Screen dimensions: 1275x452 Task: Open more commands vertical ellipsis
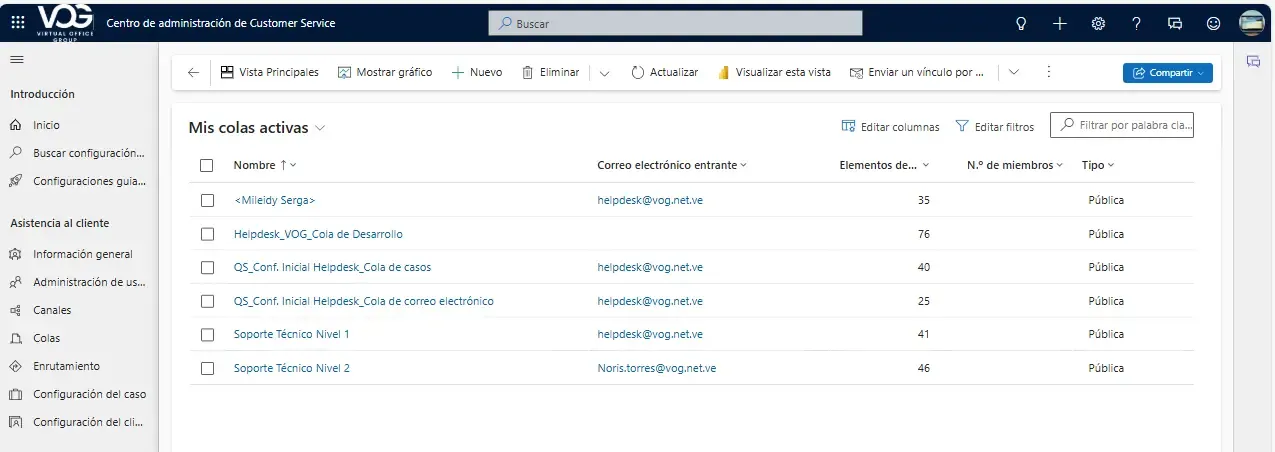(x=1048, y=72)
